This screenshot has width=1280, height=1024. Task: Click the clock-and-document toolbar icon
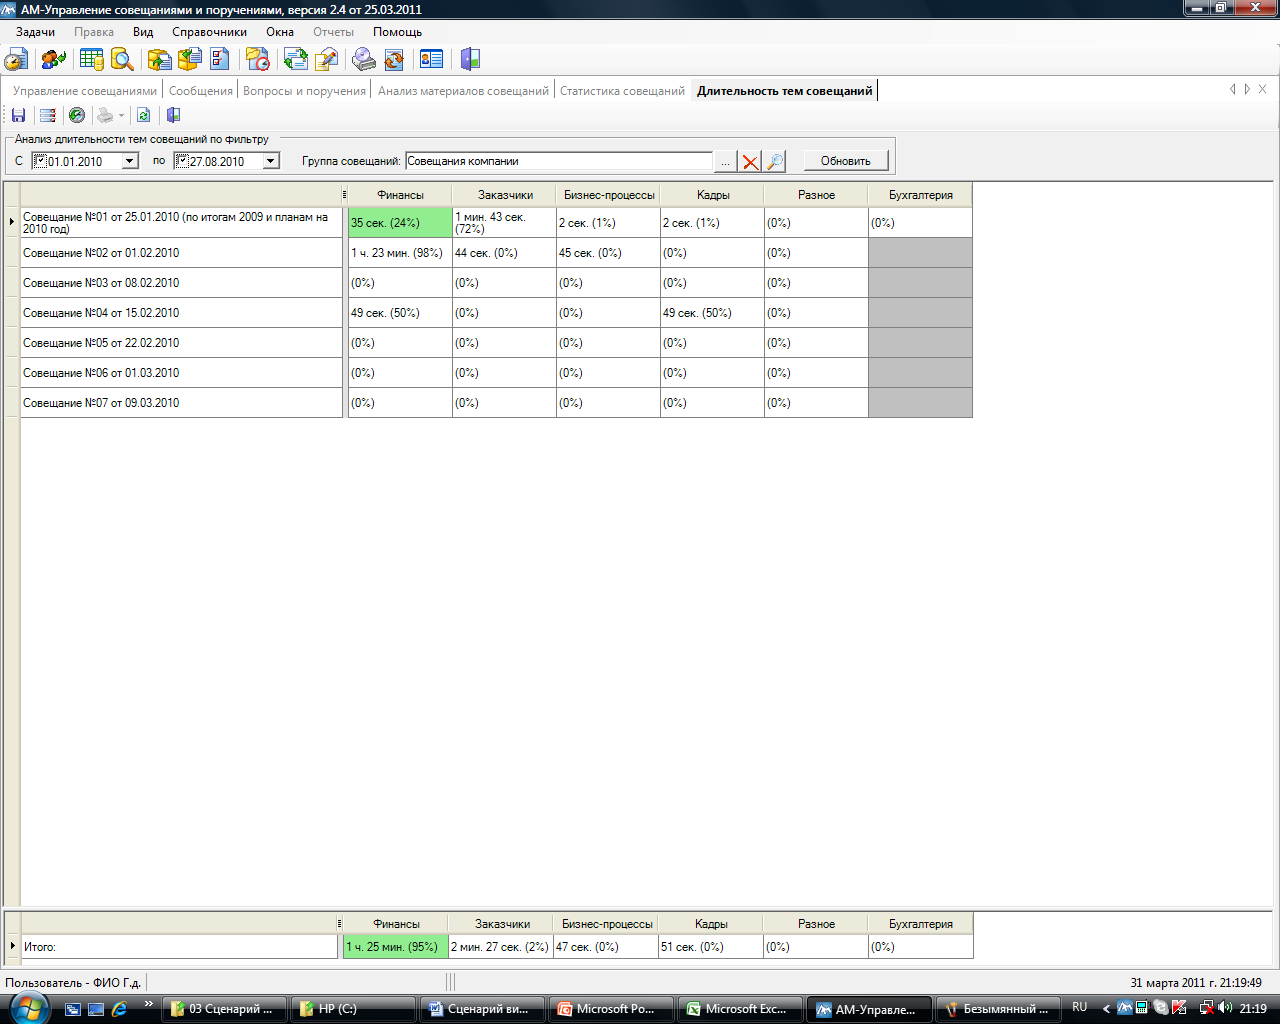16,60
